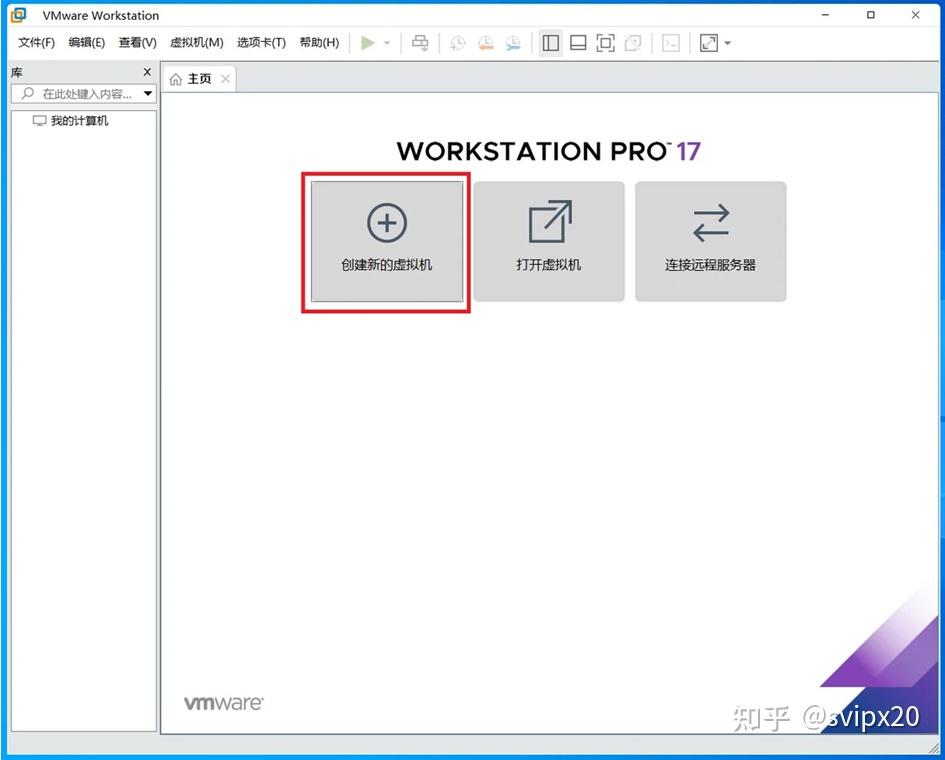Click the Unity mode toolbar icon
The height and width of the screenshot is (760, 945).
[x=633, y=43]
